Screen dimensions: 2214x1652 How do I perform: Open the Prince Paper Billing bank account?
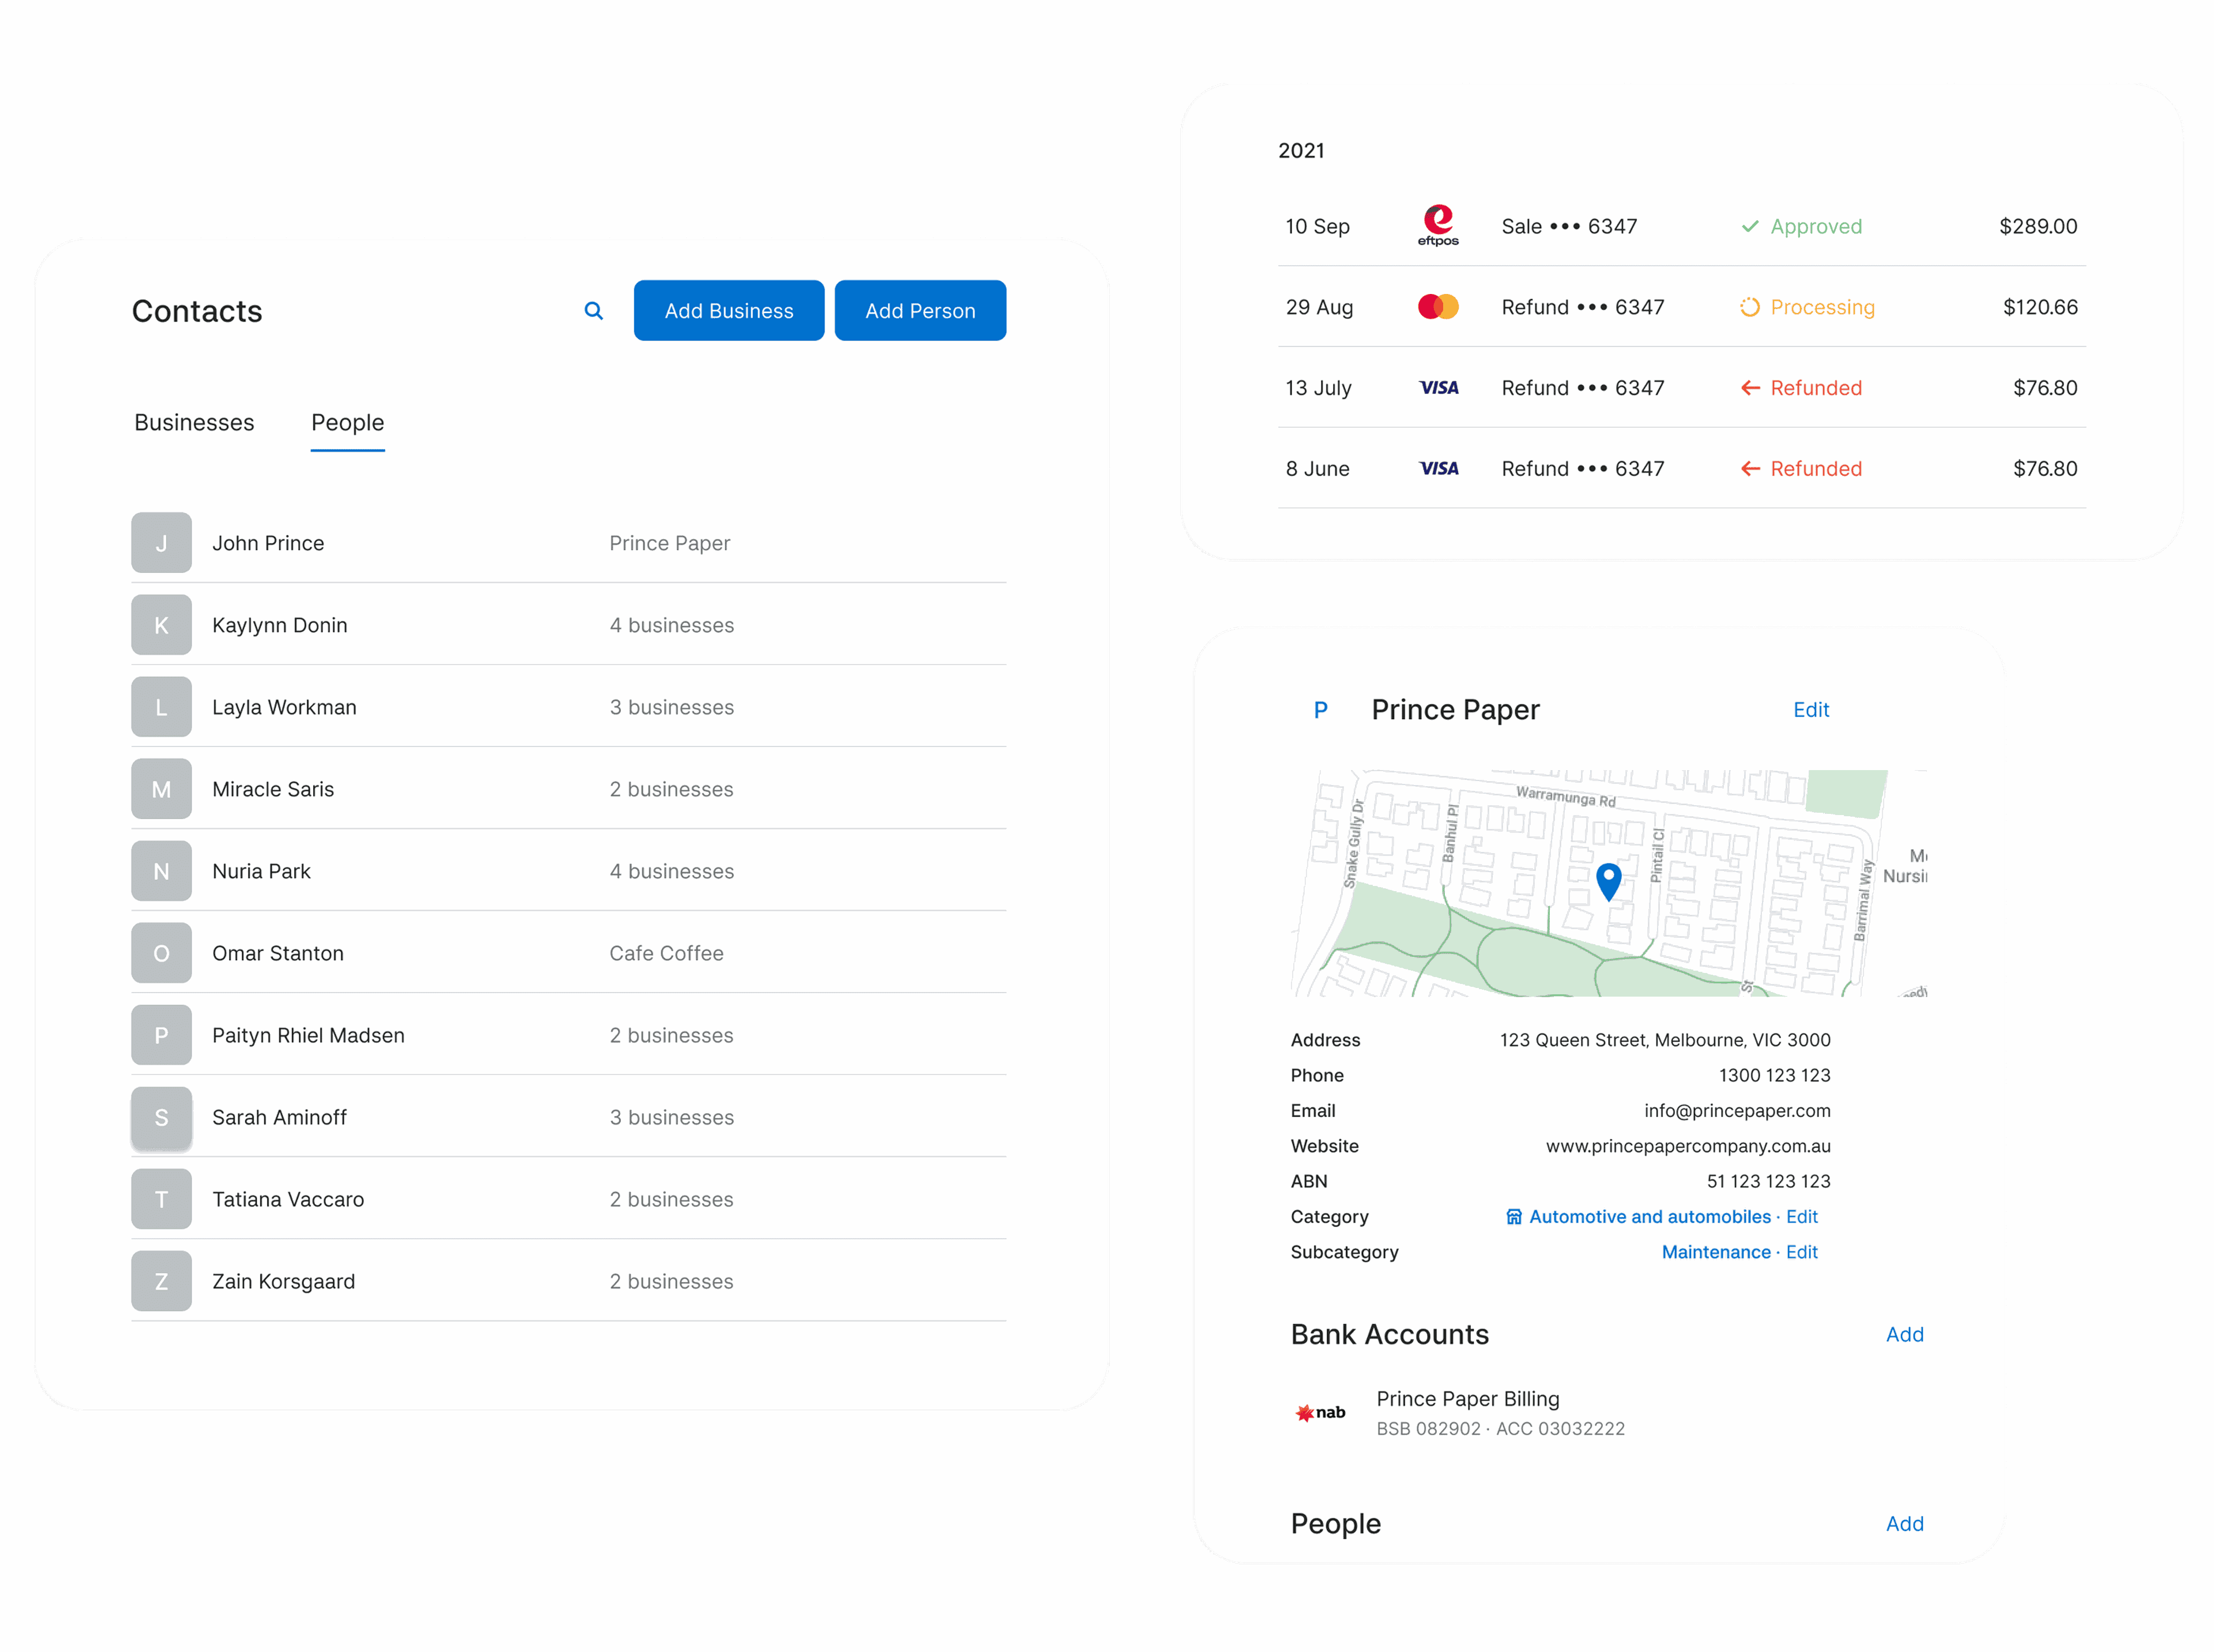pyautogui.click(x=1467, y=1399)
